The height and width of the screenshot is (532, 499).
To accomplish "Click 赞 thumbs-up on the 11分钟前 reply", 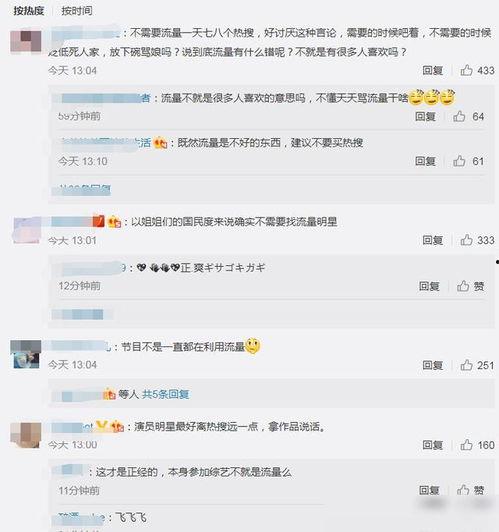I will coord(470,490).
